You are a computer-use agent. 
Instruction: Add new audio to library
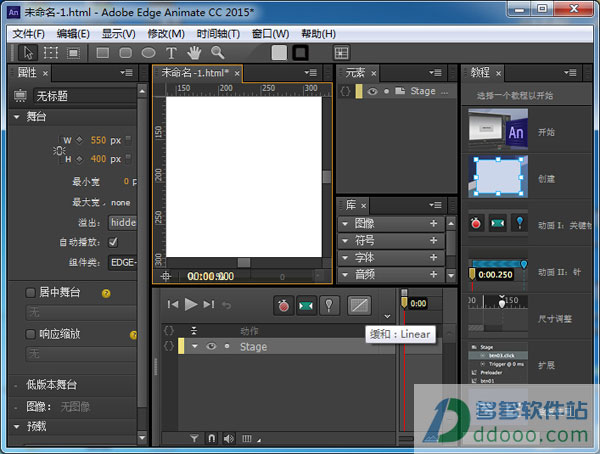click(x=434, y=274)
